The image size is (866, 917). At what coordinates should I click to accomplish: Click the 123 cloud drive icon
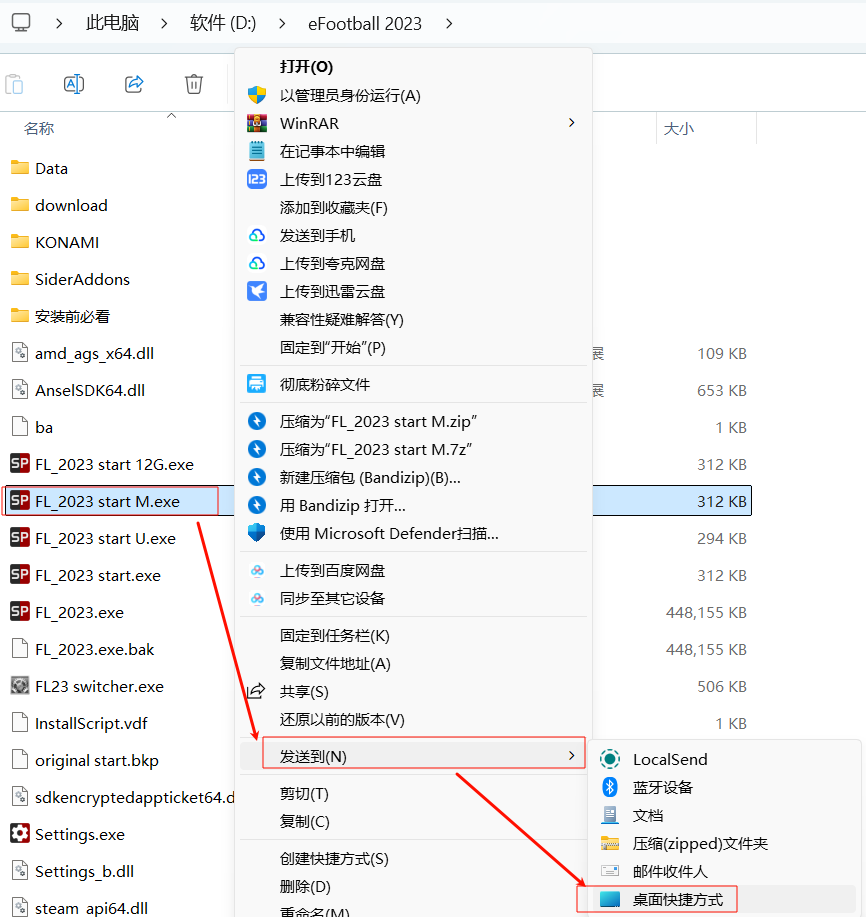tap(257, 179)
